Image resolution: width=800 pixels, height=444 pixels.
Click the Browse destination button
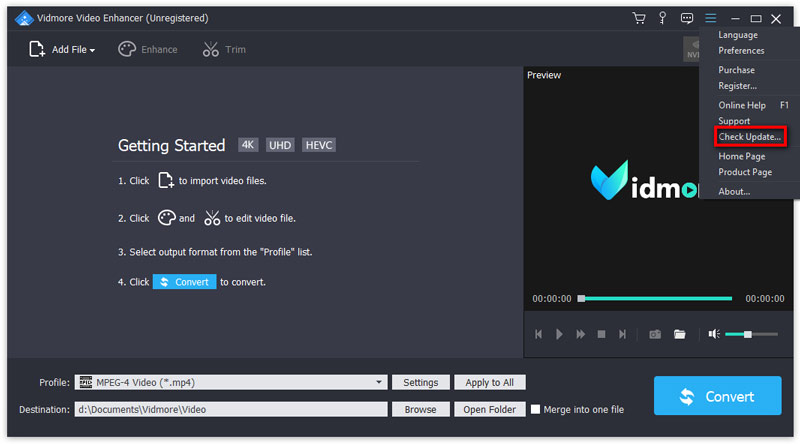420,409
